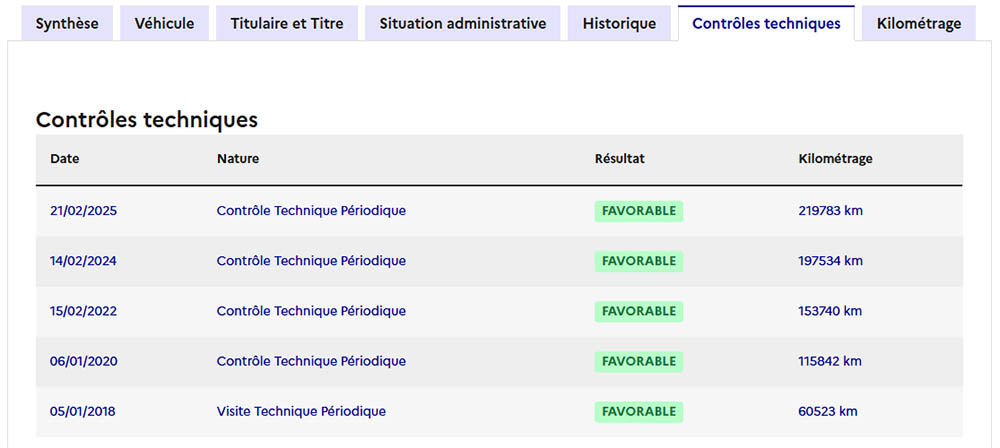Click the FAVORABLE badge for 15/02/2022

click(x=639, y=311)
